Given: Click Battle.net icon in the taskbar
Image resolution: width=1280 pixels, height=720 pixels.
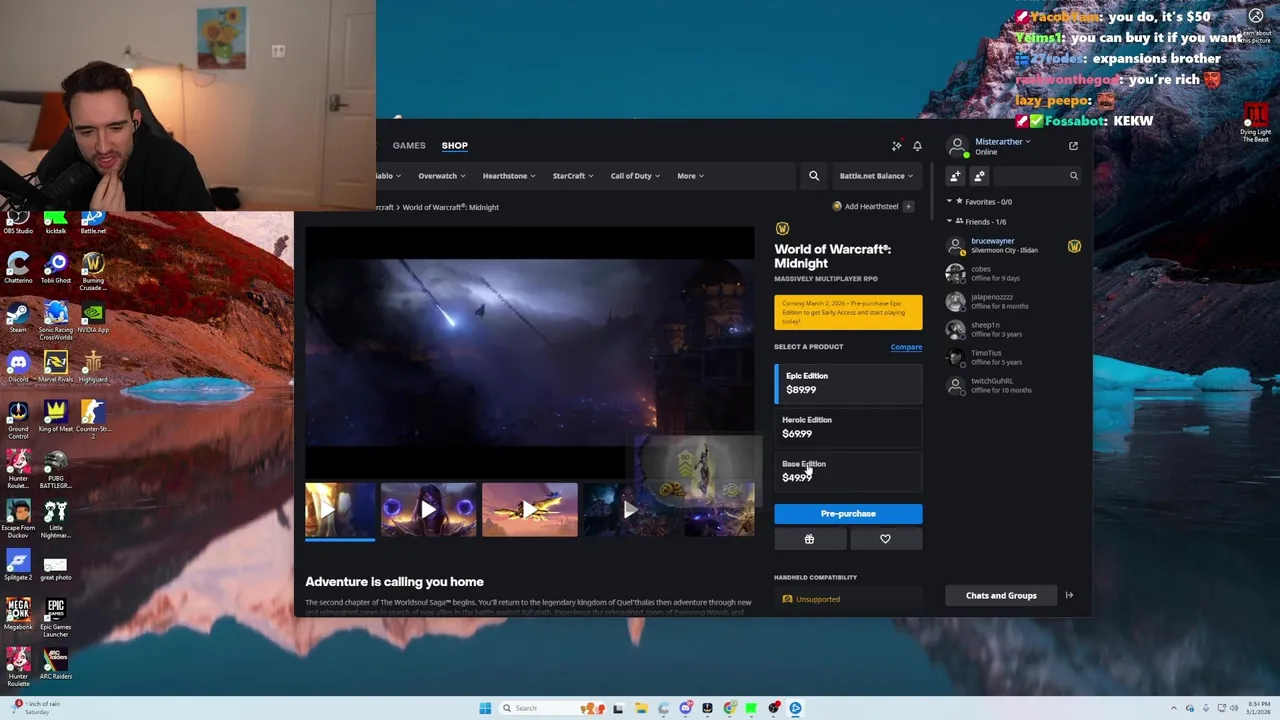Looking at the screenshot, I should 795,708.
